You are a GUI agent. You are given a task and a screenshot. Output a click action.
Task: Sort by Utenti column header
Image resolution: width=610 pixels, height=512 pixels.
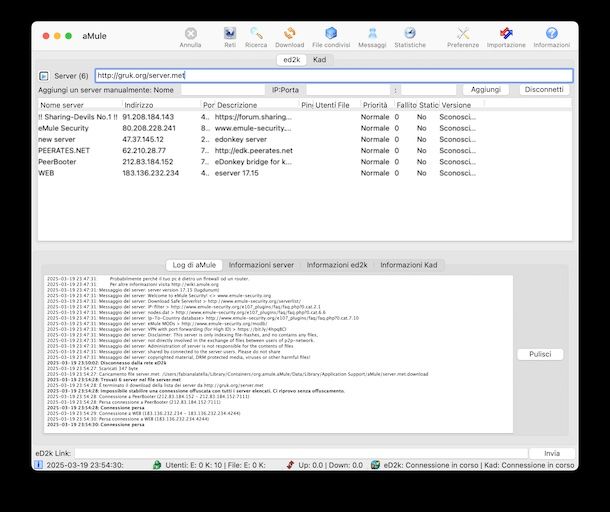[325, 105]
